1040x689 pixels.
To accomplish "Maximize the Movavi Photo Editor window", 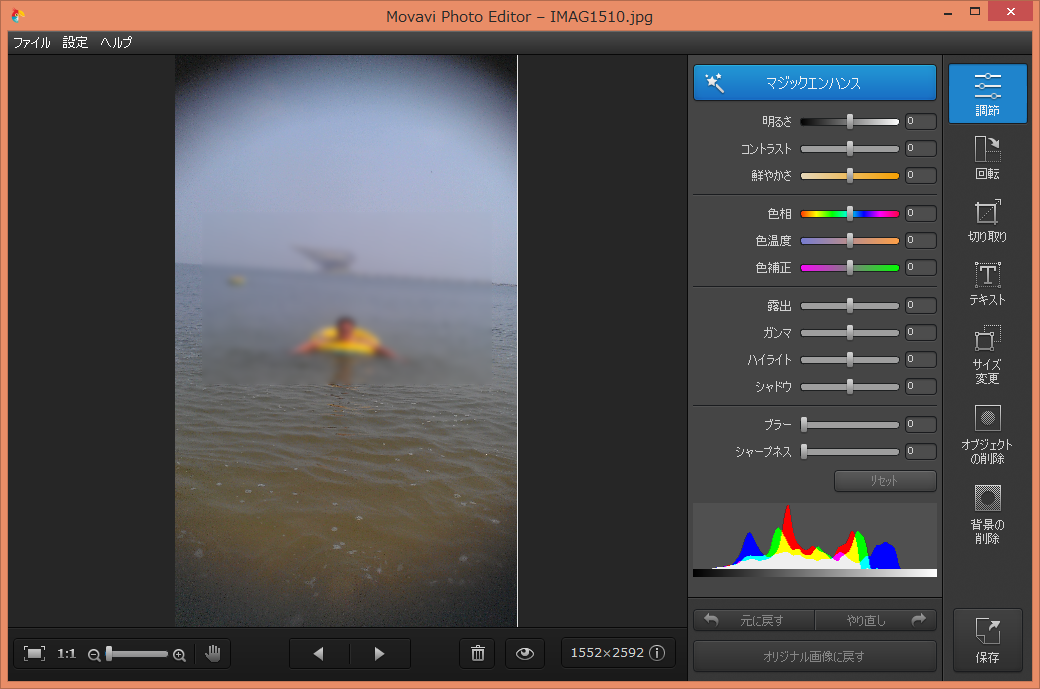I will (x=974, y=11).
